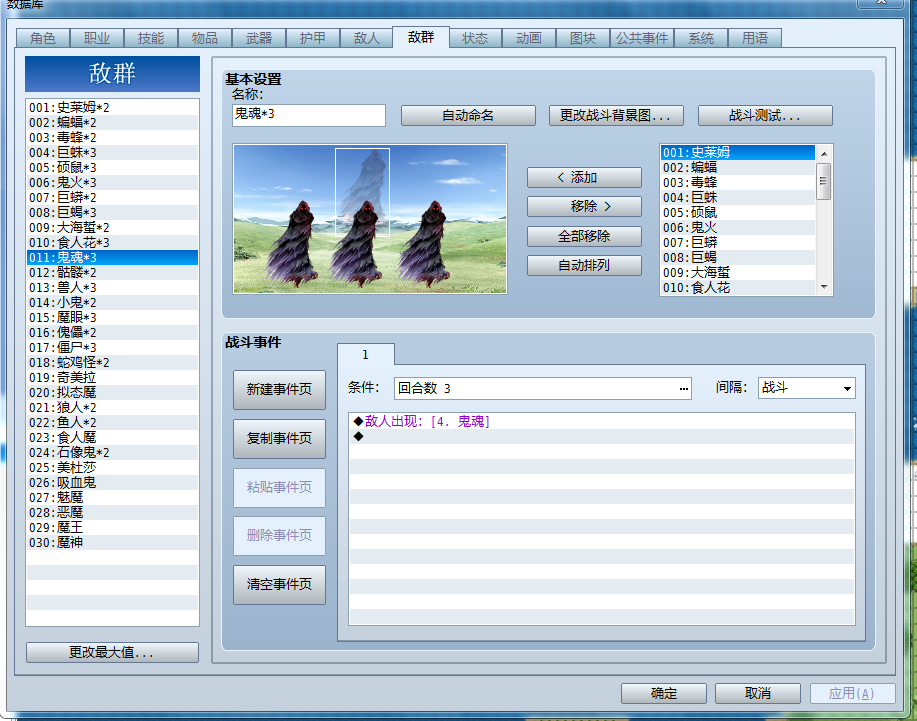Go to the 系统 tab

[701, 38]
